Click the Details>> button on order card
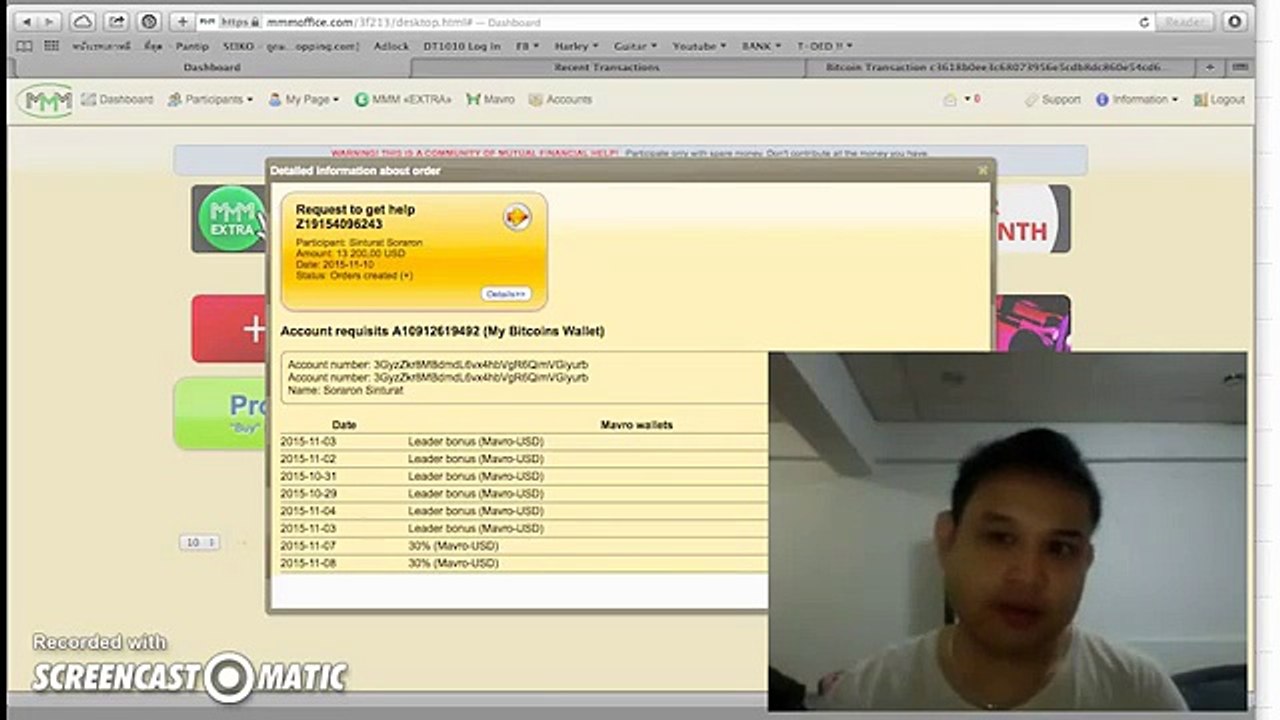The image size is (1280, 720). 505,294
